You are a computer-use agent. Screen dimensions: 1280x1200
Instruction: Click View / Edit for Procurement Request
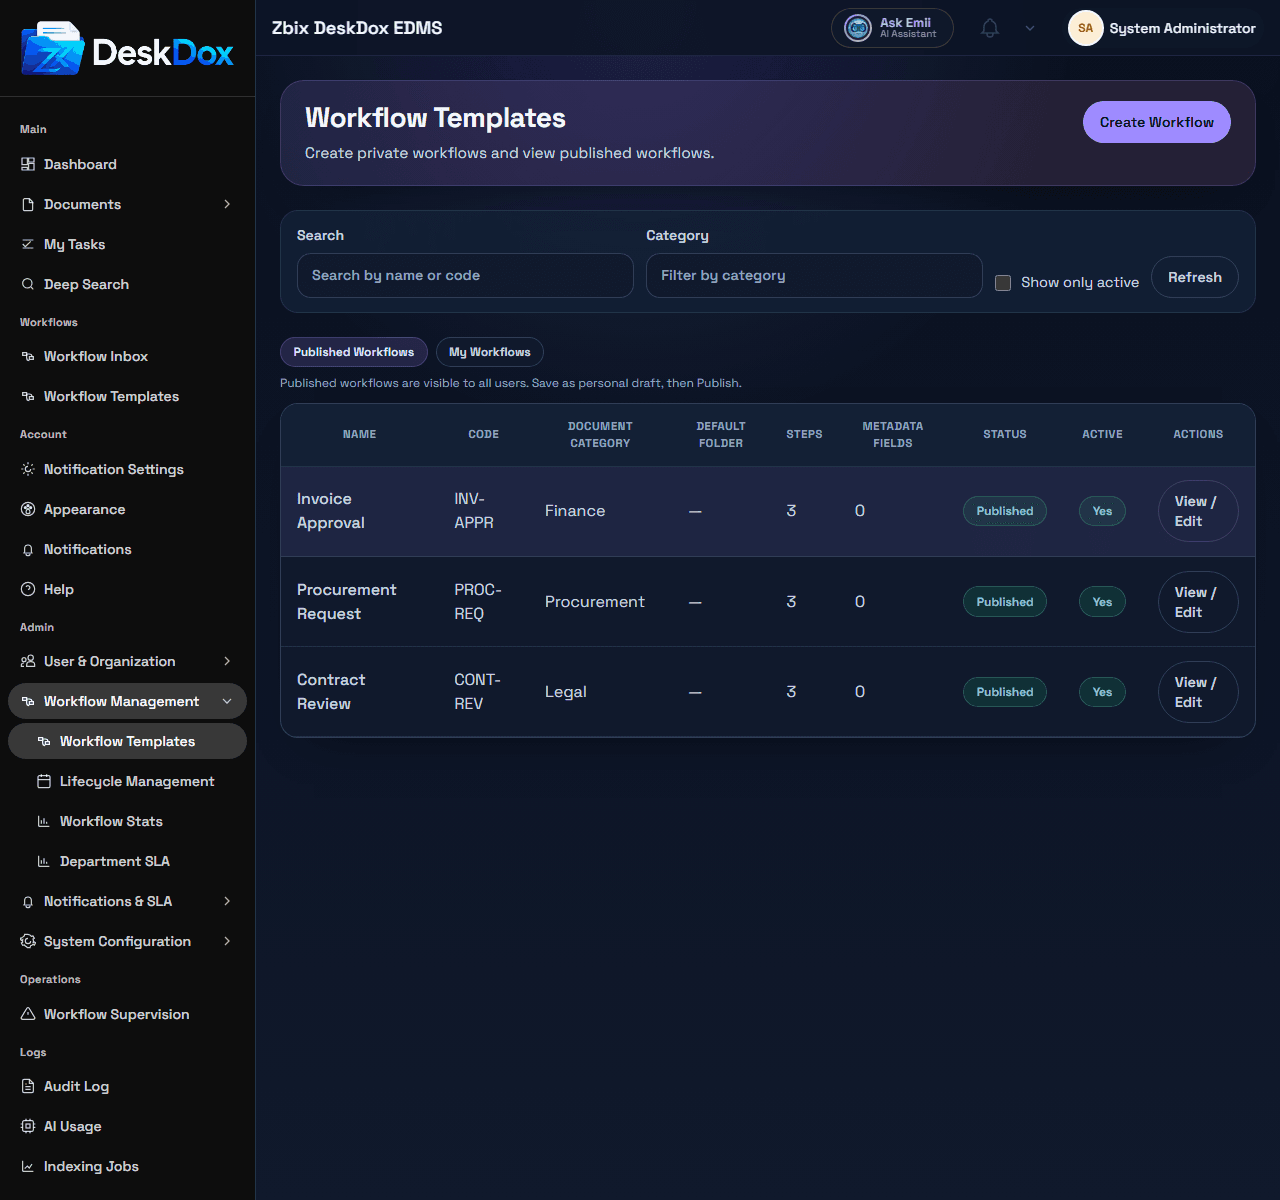click(1198, 602)
